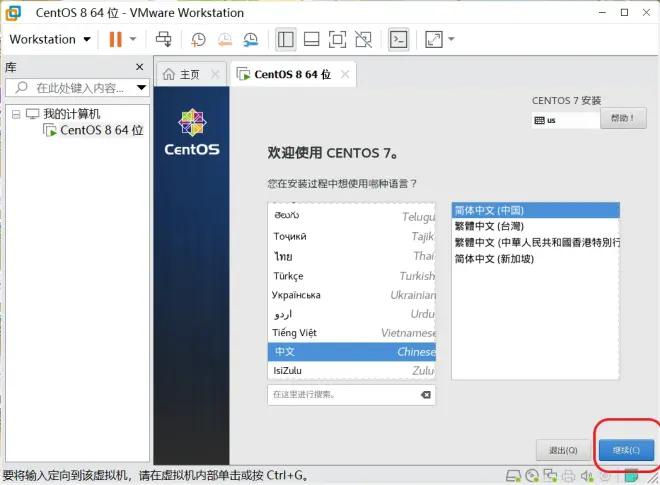Open the snapshot manager
The height and width of the screenshot is (485, 660).
(x=251, y=40)
